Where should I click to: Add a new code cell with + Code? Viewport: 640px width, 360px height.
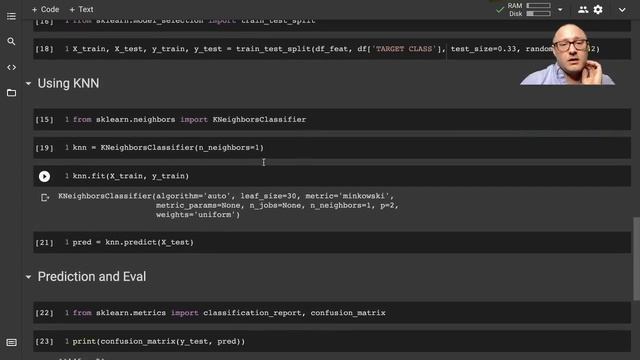tap(45, 9)
